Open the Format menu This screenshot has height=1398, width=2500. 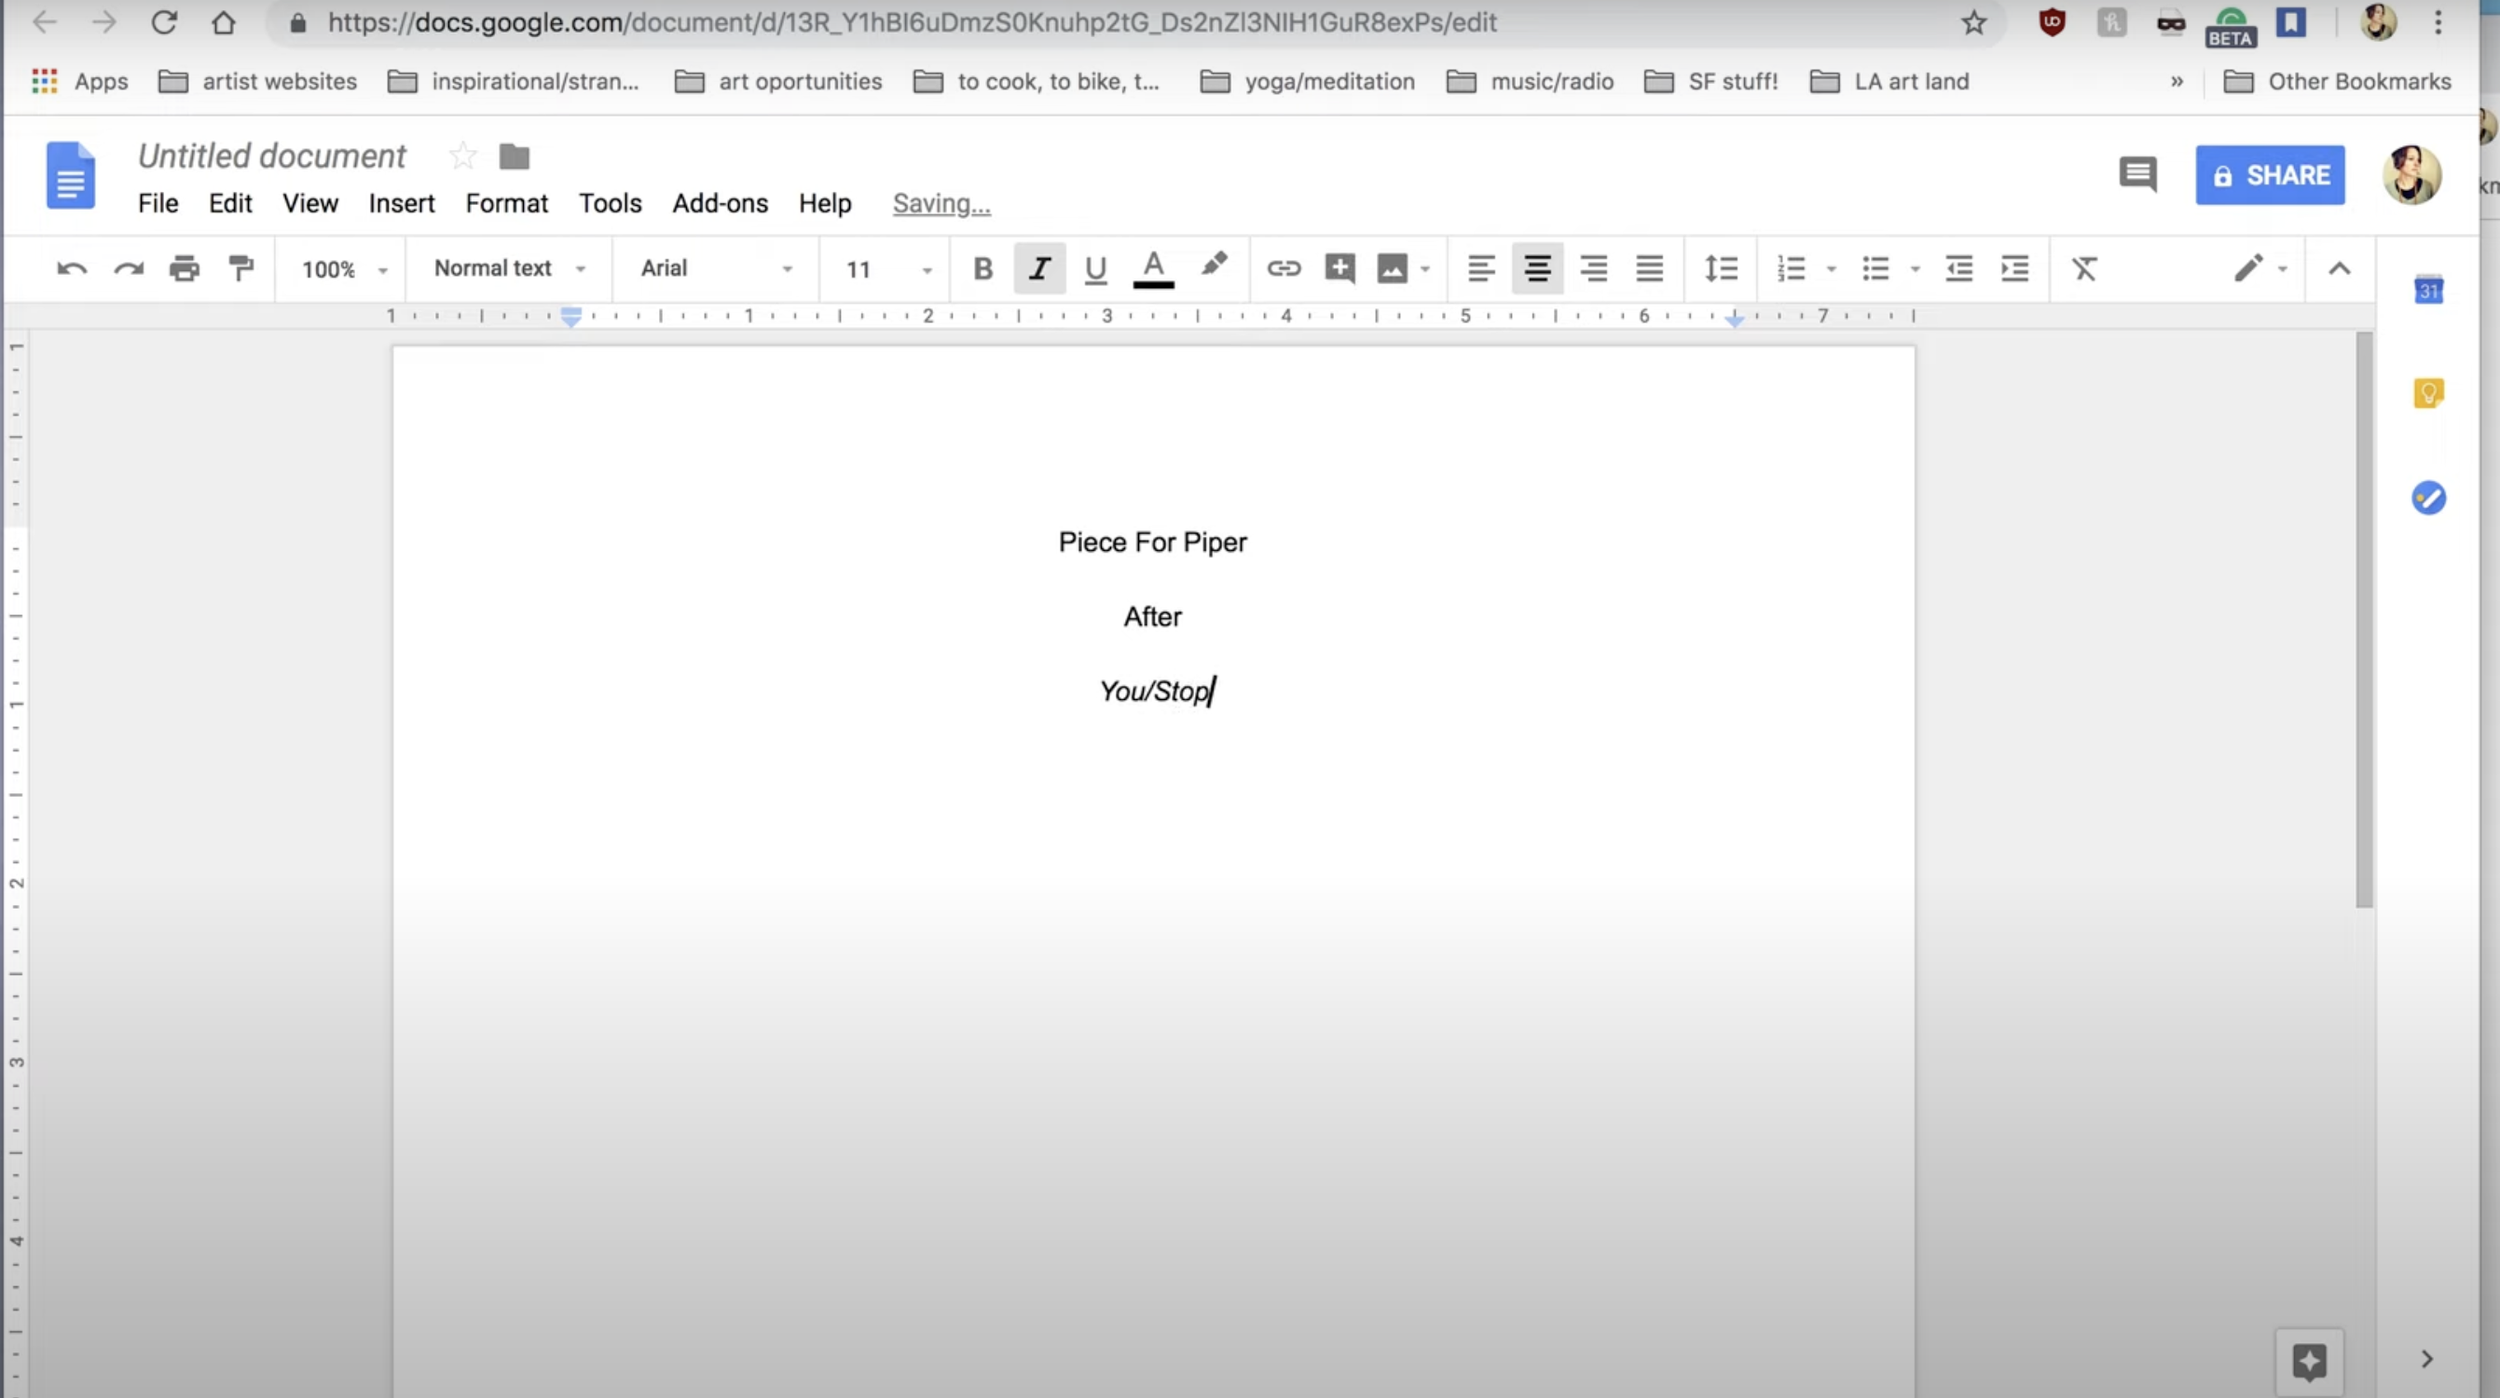[506, 203]
